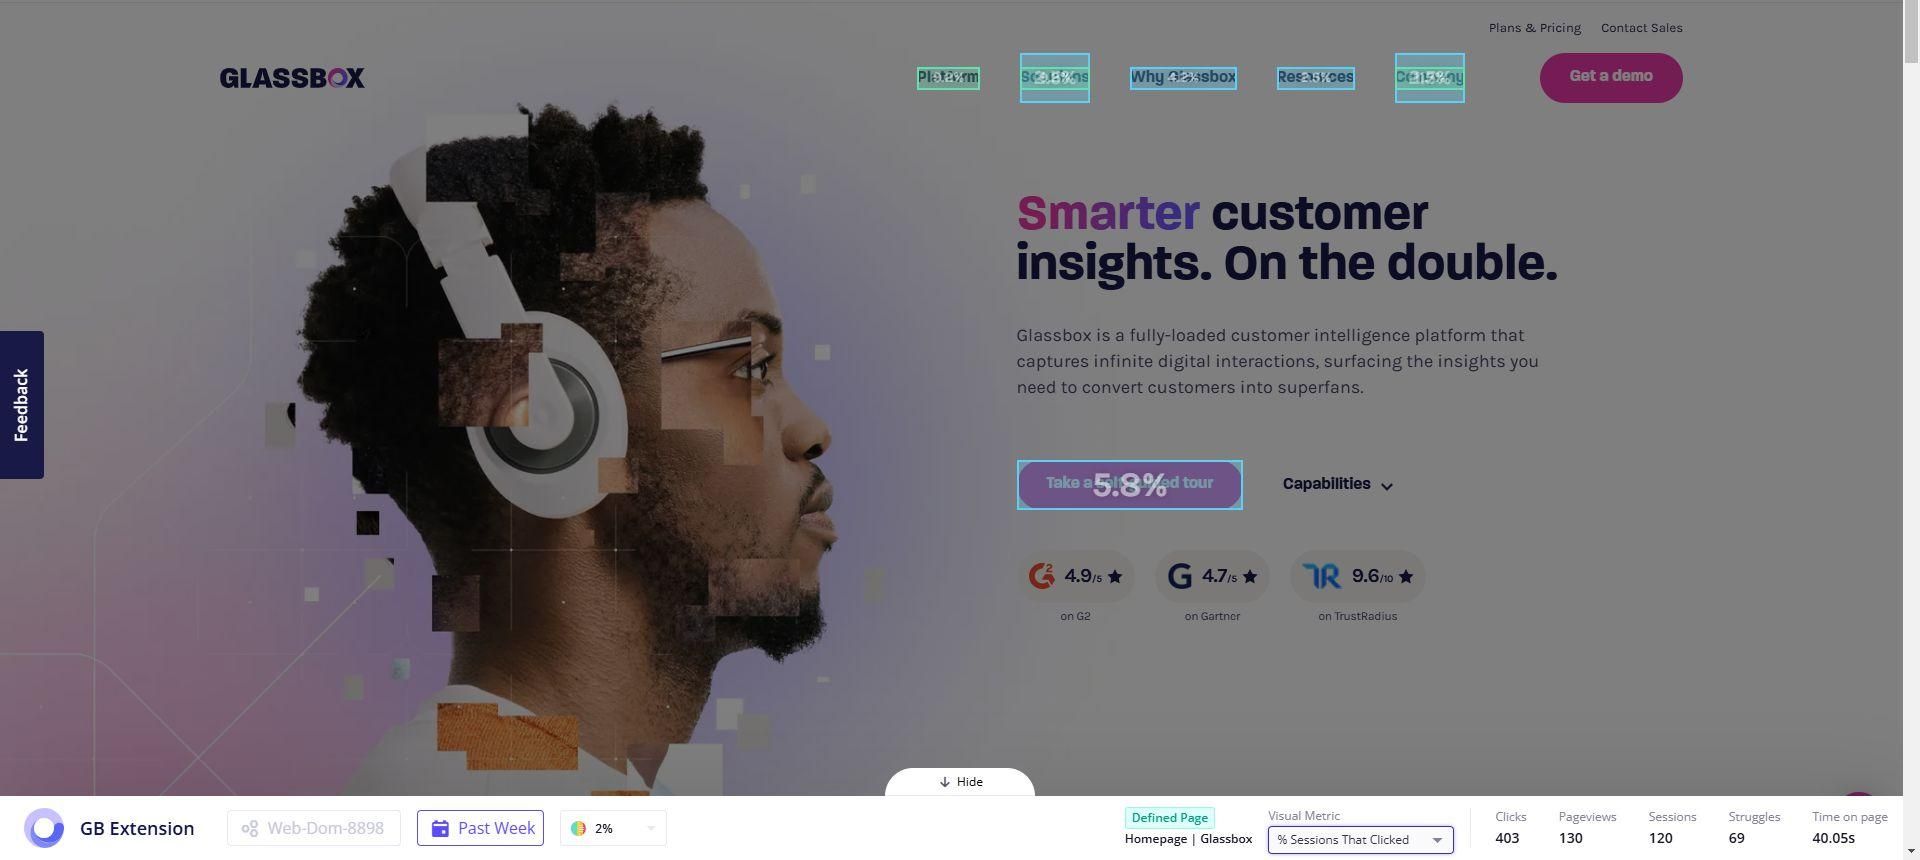Click the Get a demo button
This screenshot has width=1920, height=860.
click(1611, 77)
